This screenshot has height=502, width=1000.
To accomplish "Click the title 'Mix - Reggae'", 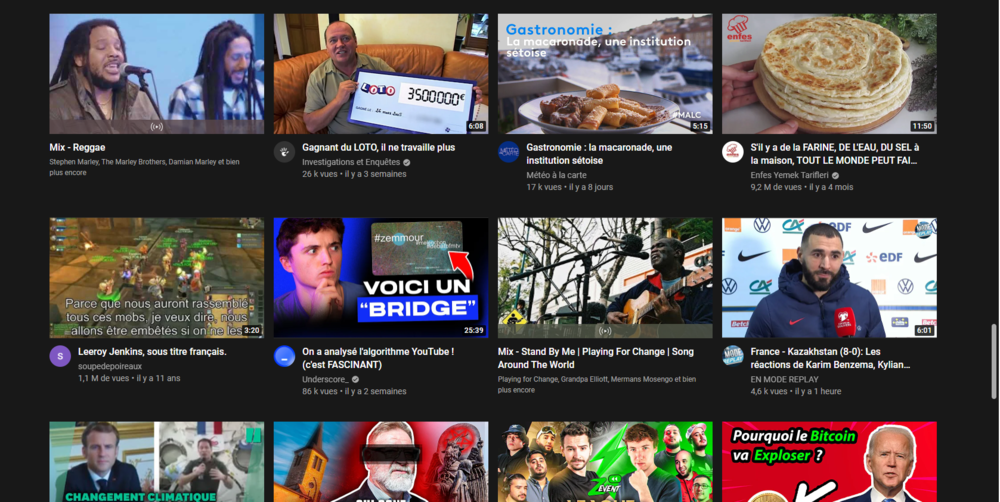I will [77, 147].
